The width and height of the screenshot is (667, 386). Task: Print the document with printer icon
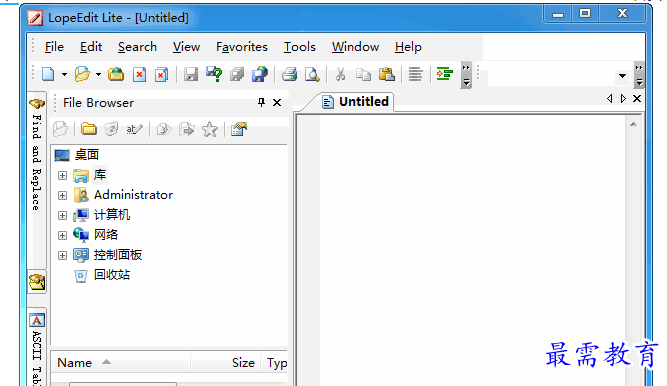tap(290, 74)
